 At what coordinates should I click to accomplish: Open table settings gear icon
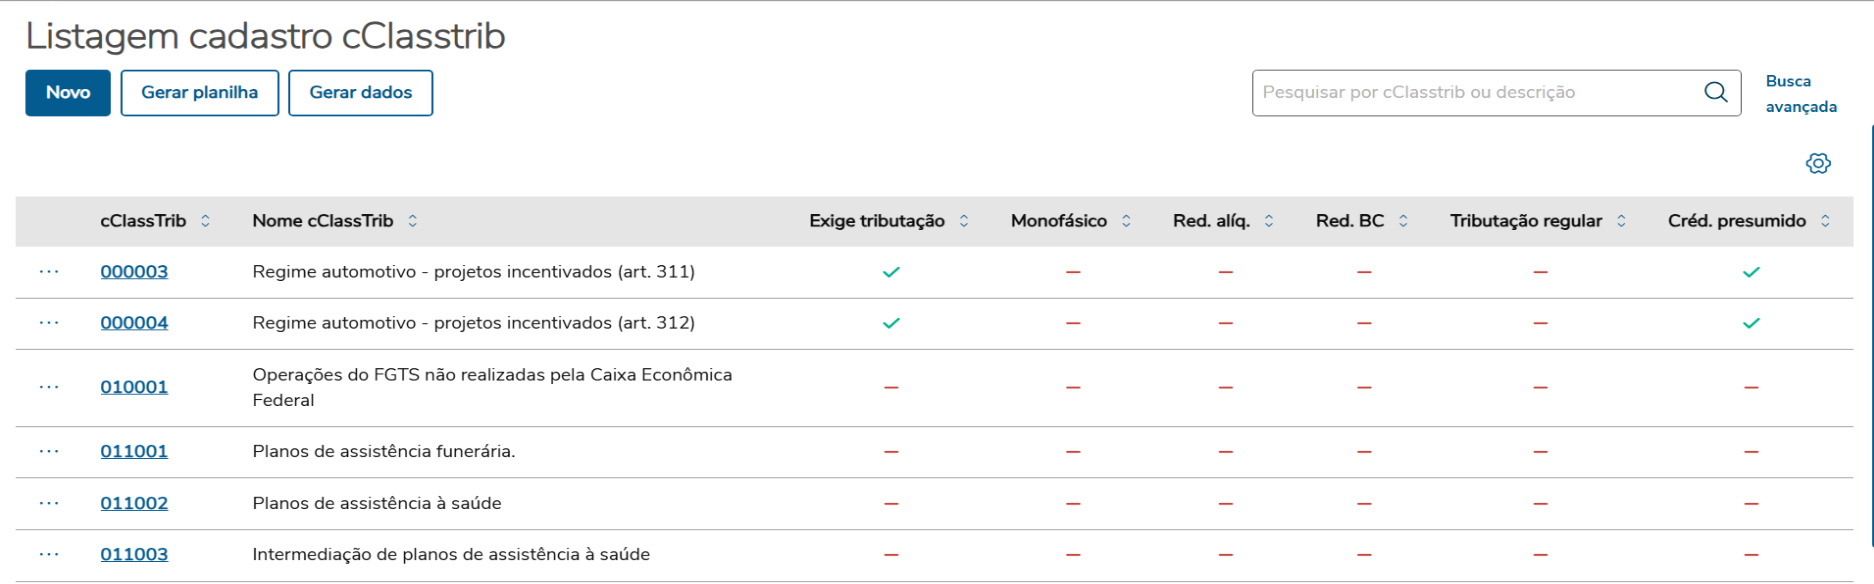1817,163
